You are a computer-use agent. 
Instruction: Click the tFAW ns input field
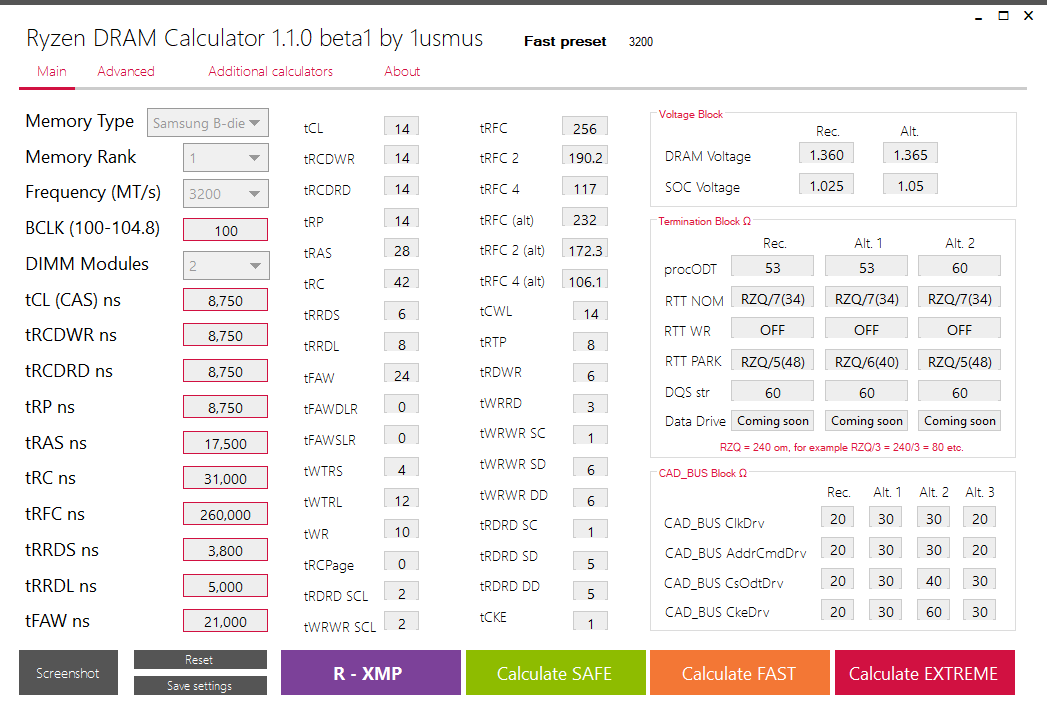226,621
